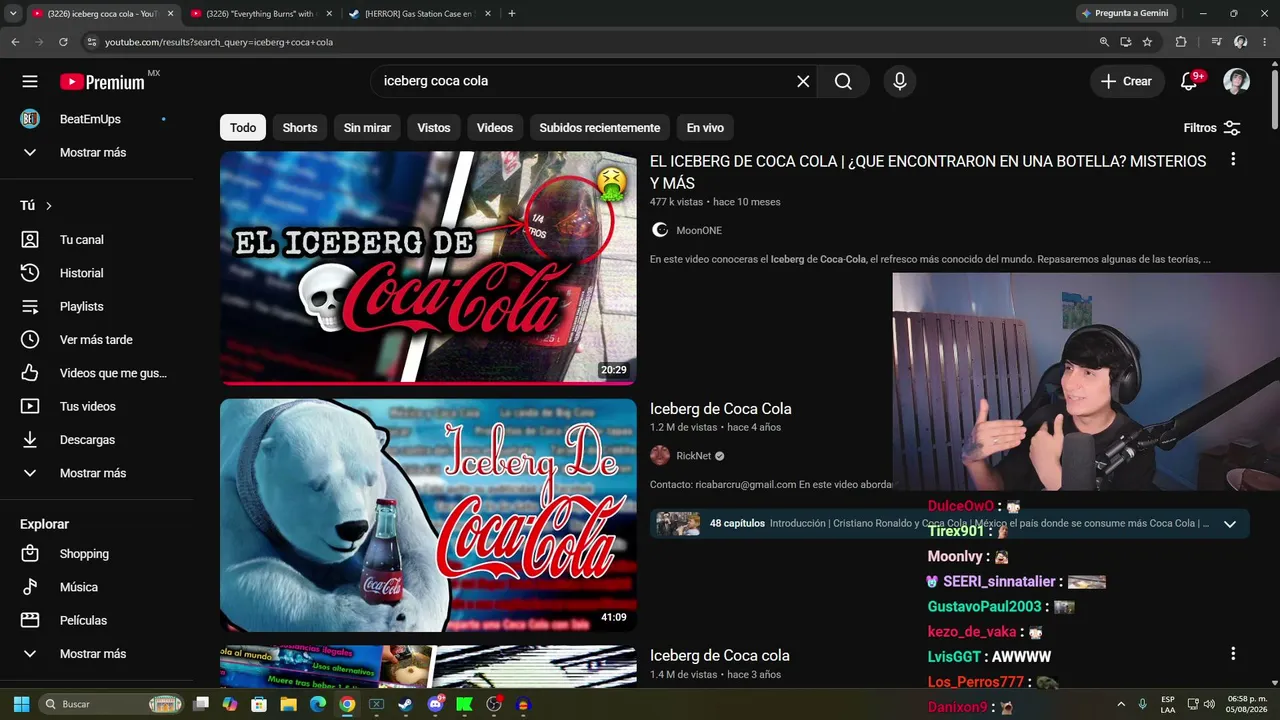Select the En vivo filter chip
Screen dimensions: 1280x720
[x=705, y=128]
